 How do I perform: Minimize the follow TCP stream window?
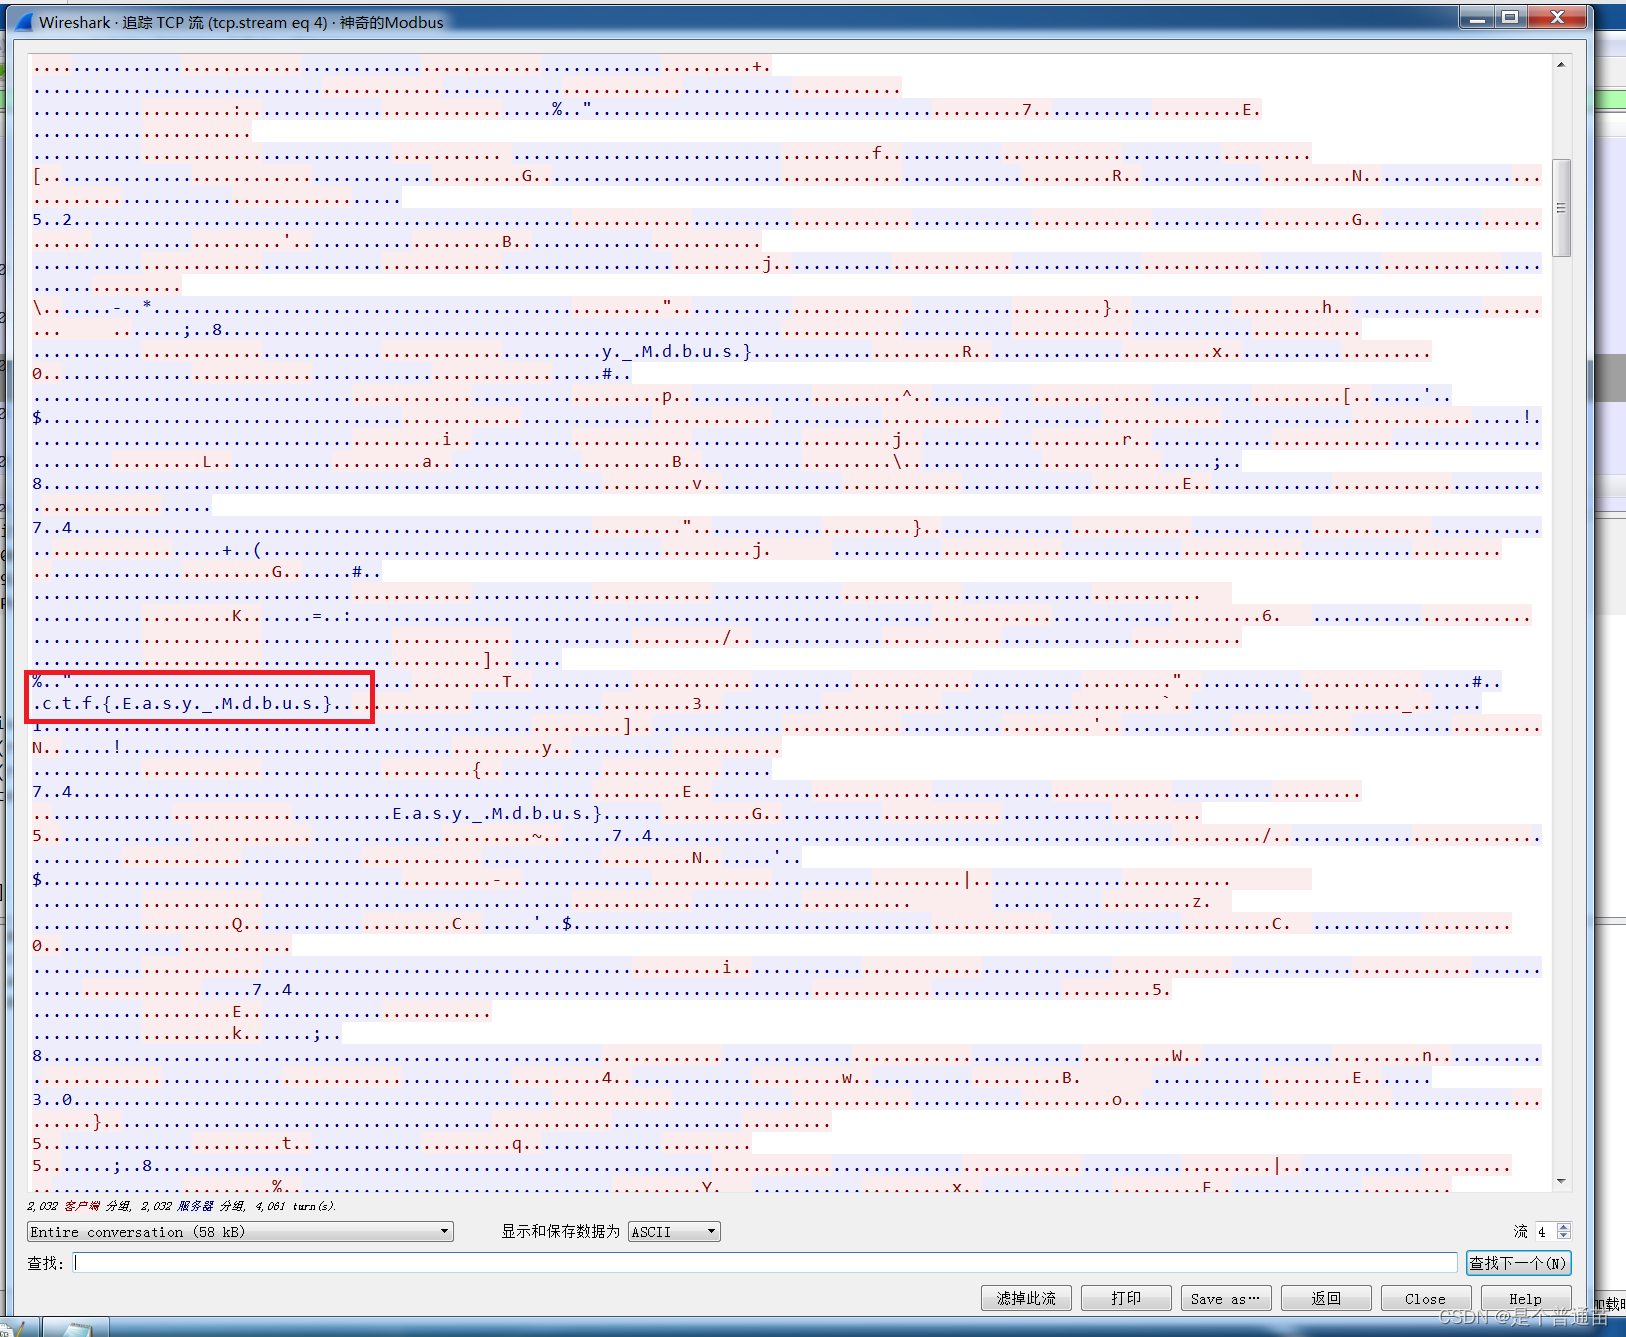point(1477,17)
